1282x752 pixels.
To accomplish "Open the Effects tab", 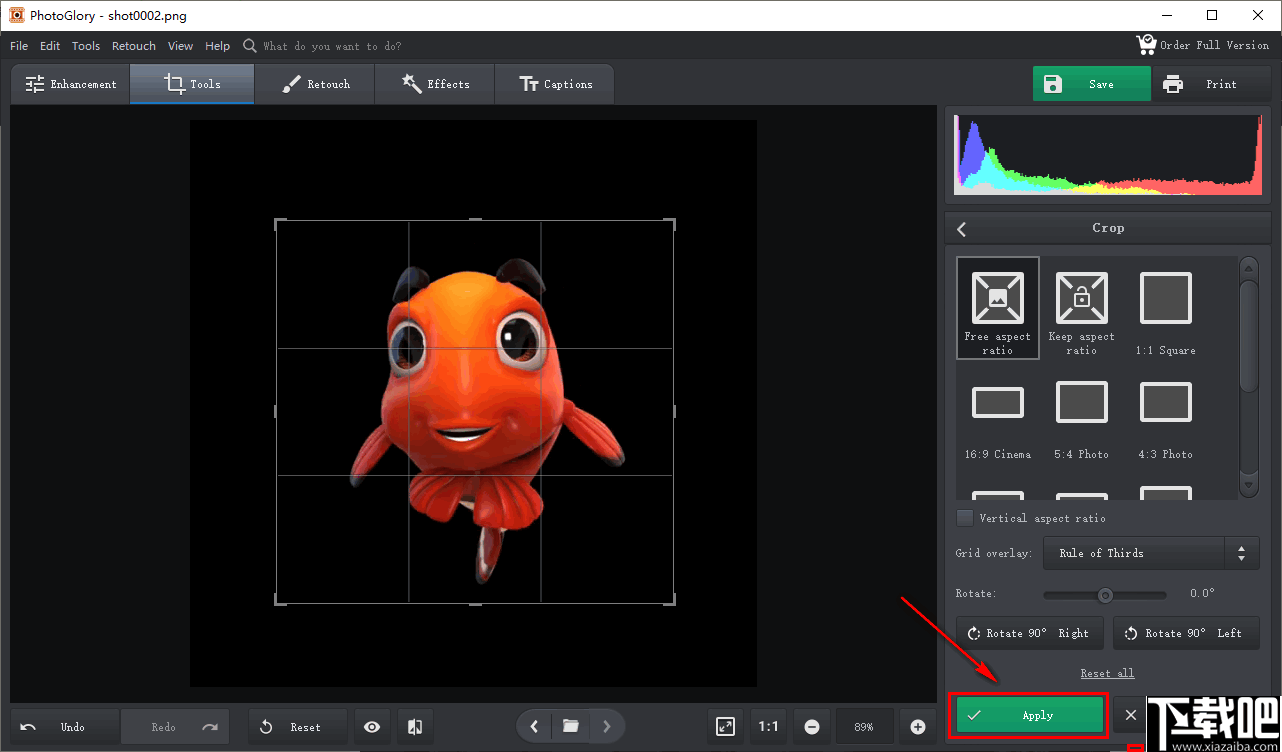I will click(435, 84).
